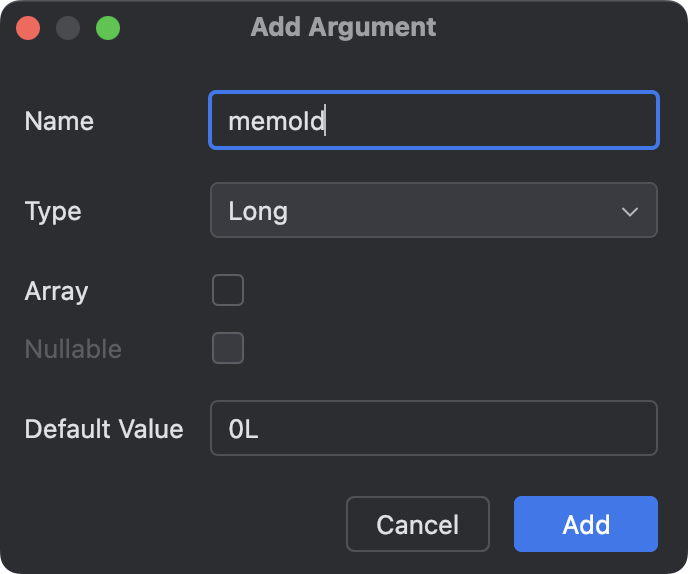The image size is (688, 574).
Task: Click the green zoom window button
Action: click(x=107, y=28)
